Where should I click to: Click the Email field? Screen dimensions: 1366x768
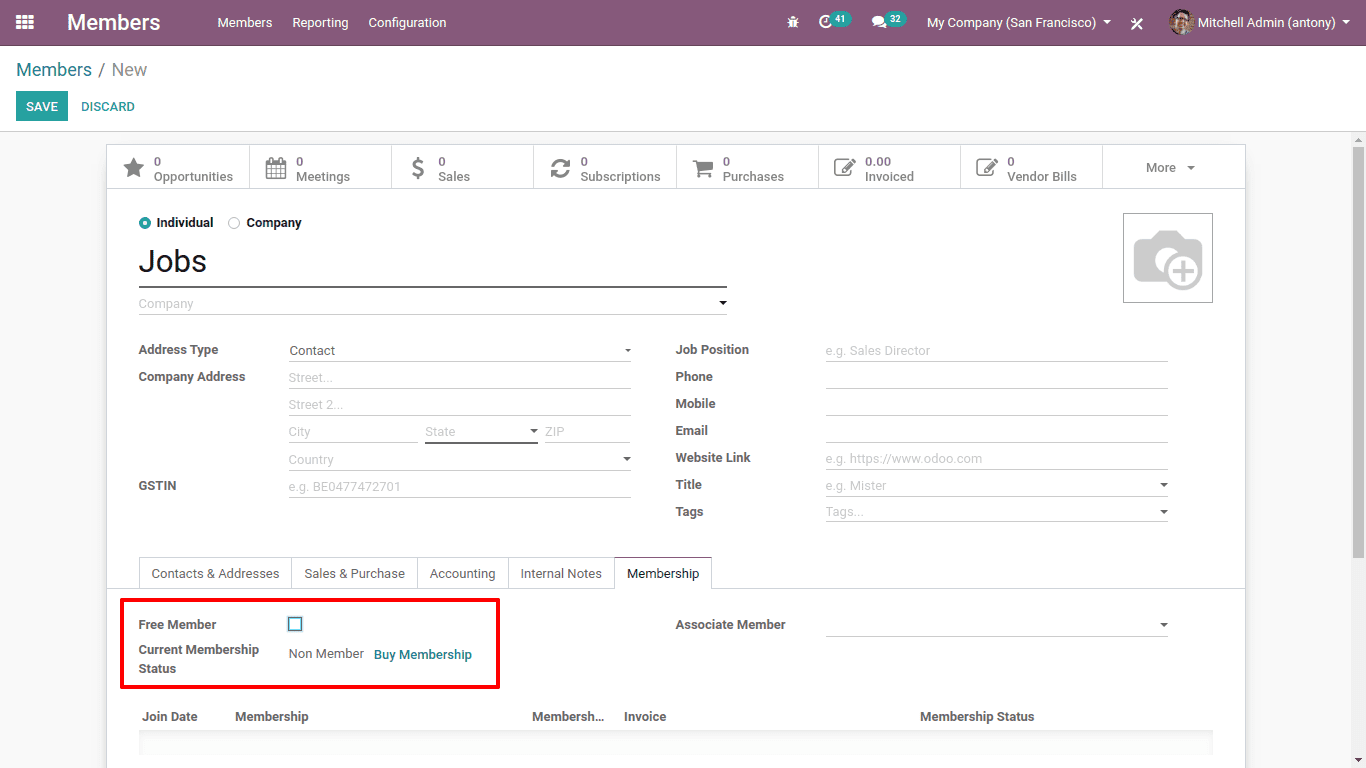pos(996,431)
